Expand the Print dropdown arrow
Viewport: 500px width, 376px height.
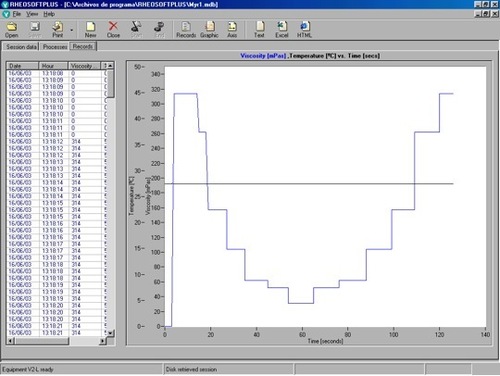pyautogui.click(x=71, y=30)
